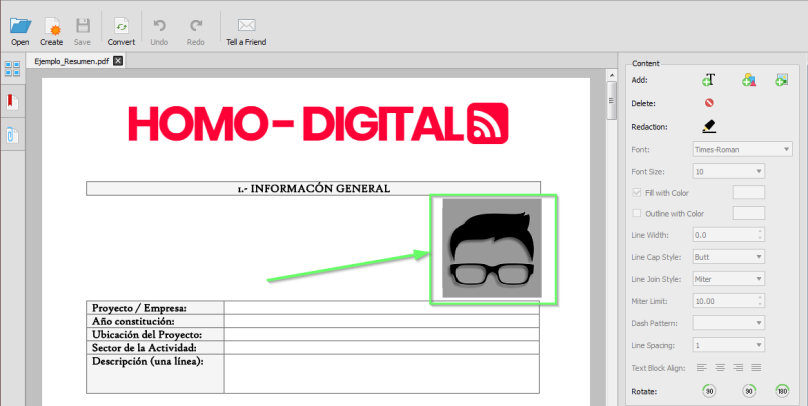Click the 'Sector de la Actividad:' label
The image size is (808, 406).
(x=144, y=348)
